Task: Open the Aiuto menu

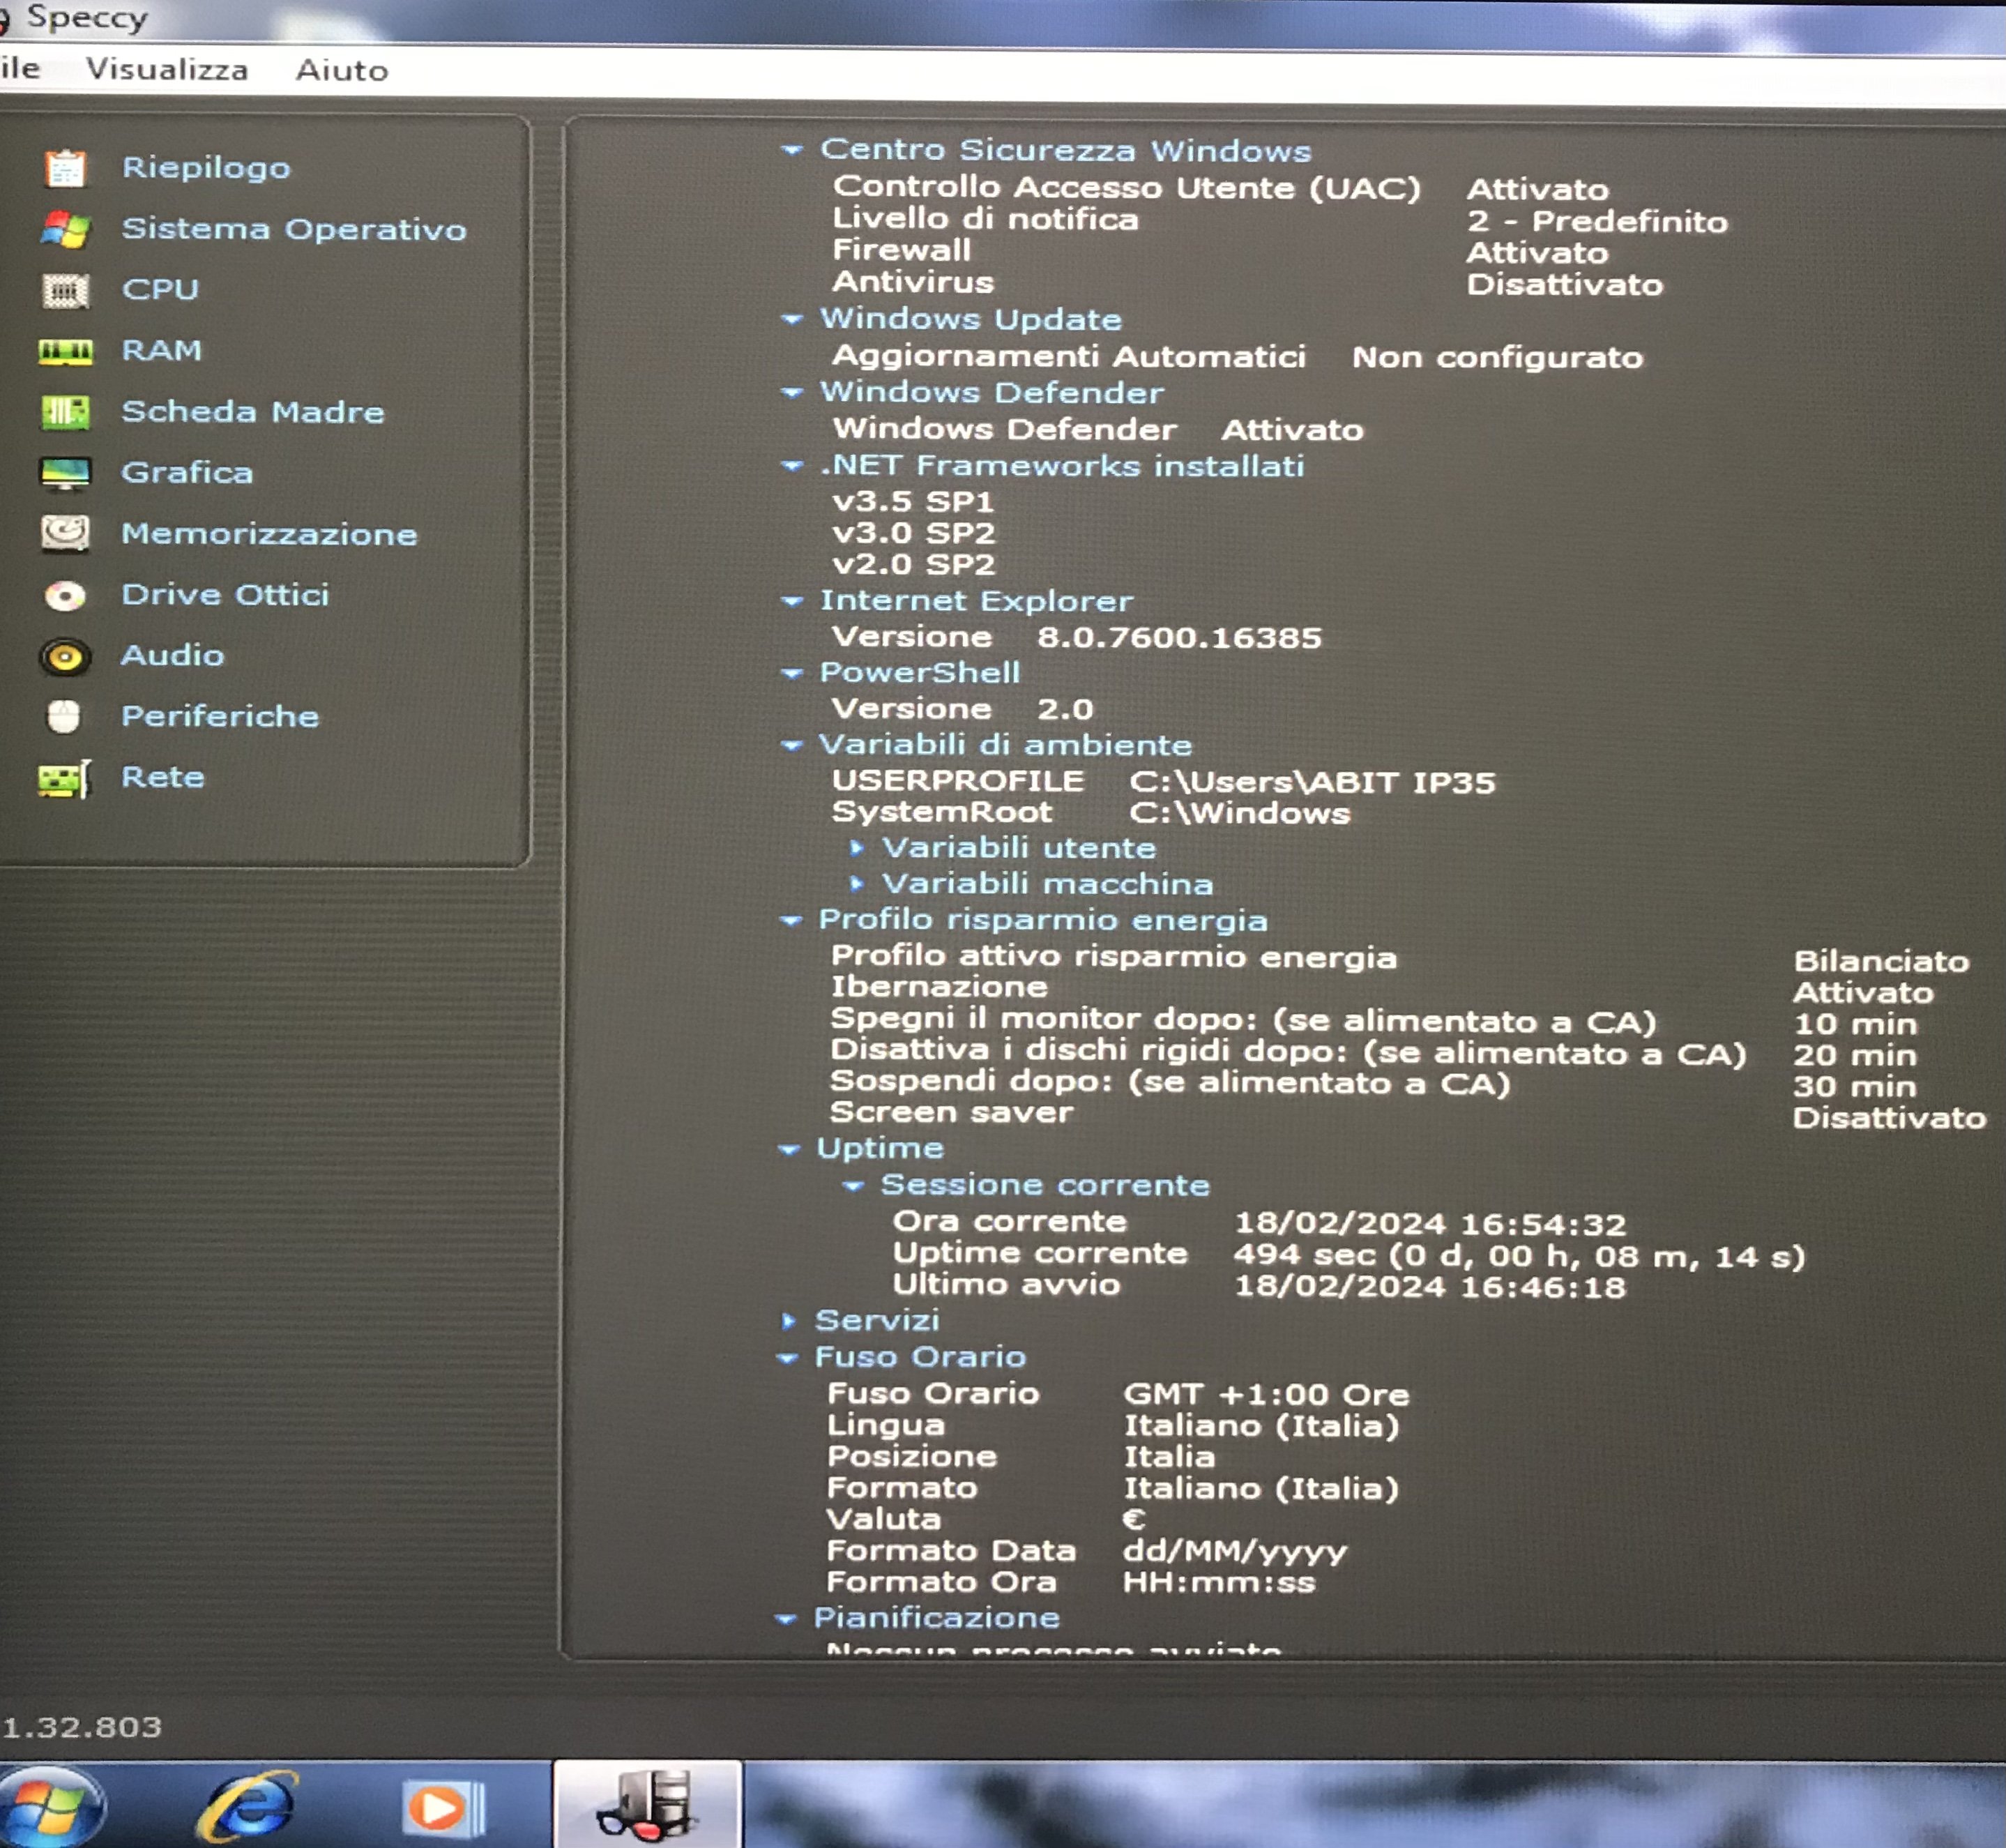Action: click(341, 70)
